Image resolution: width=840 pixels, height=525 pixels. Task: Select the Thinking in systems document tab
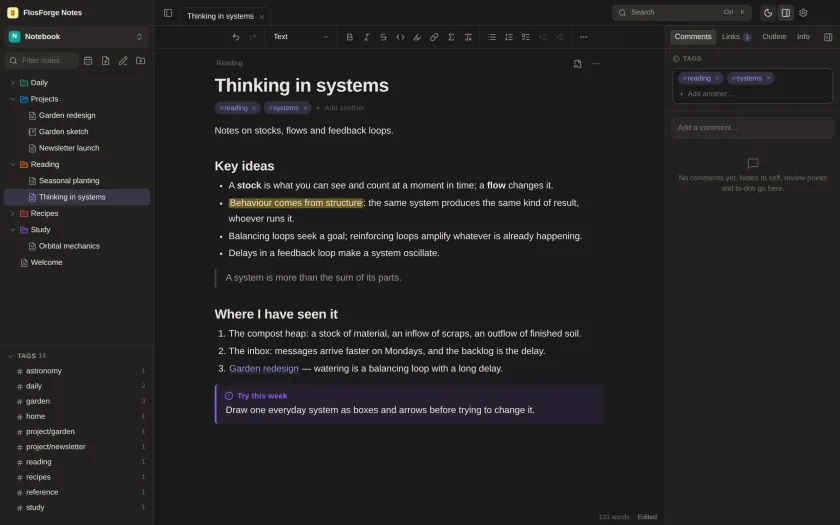click(x=220, y=16)
